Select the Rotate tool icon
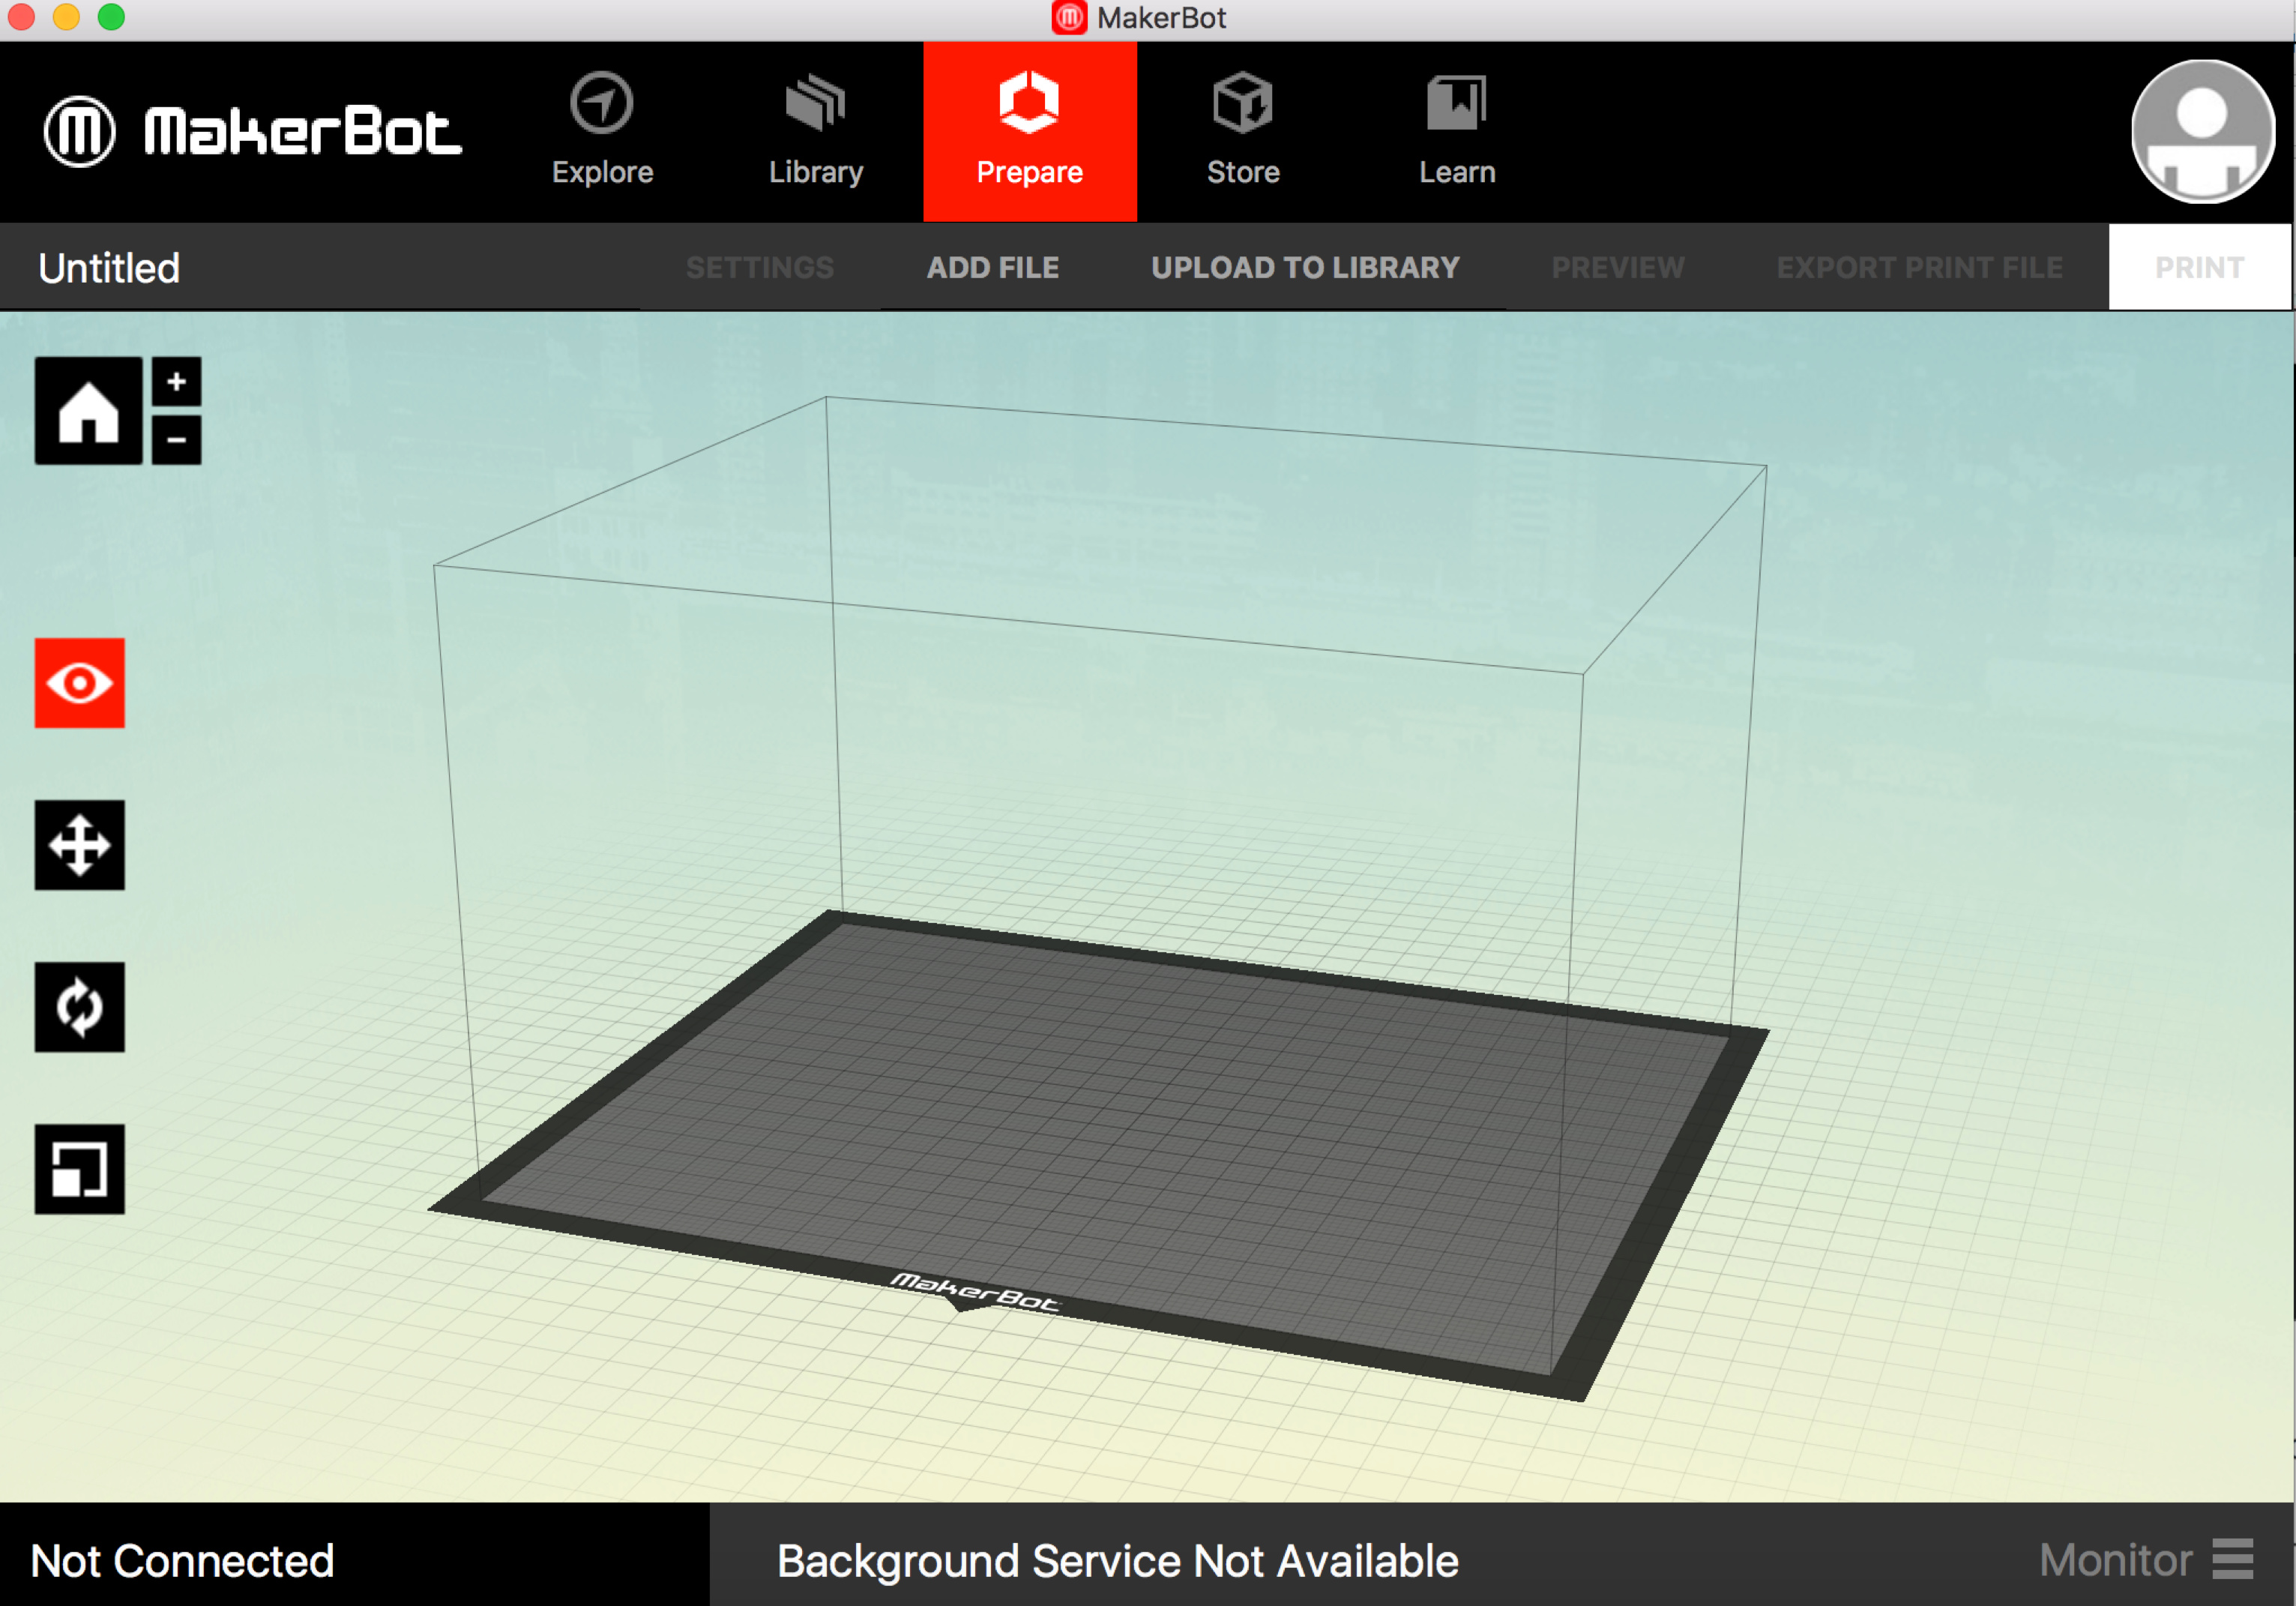Image resolution: width=2296 pixels, height=1606 pixels. pos(80,1007)
